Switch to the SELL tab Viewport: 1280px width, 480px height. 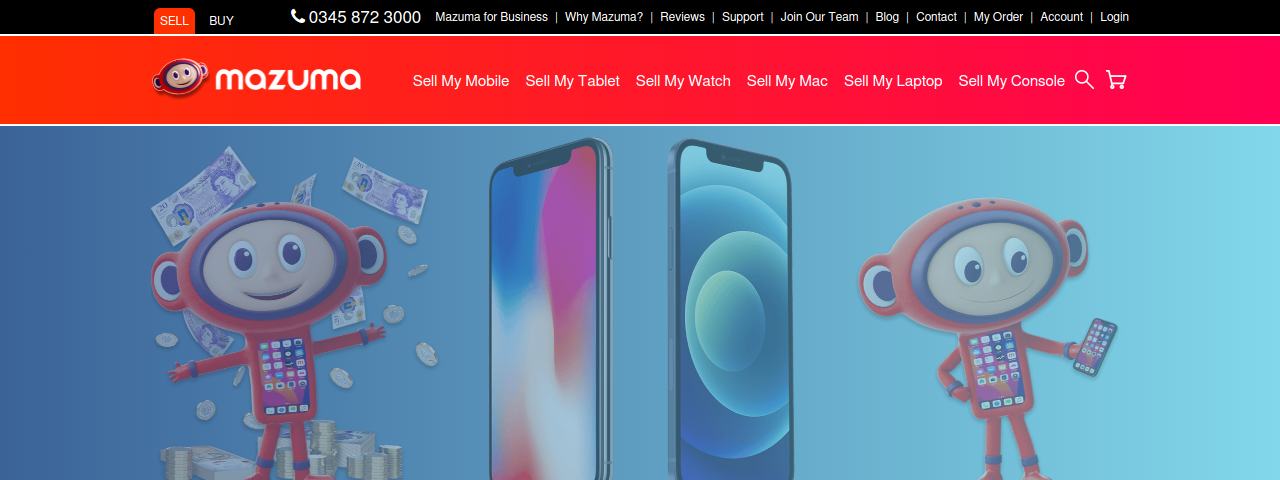(174, 20)
